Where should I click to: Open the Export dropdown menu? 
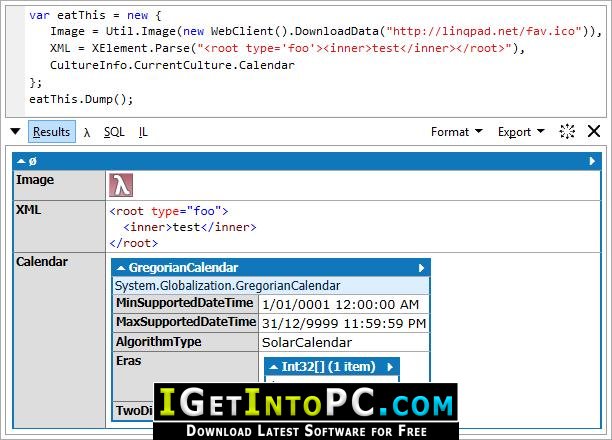[x=521, y=132]
